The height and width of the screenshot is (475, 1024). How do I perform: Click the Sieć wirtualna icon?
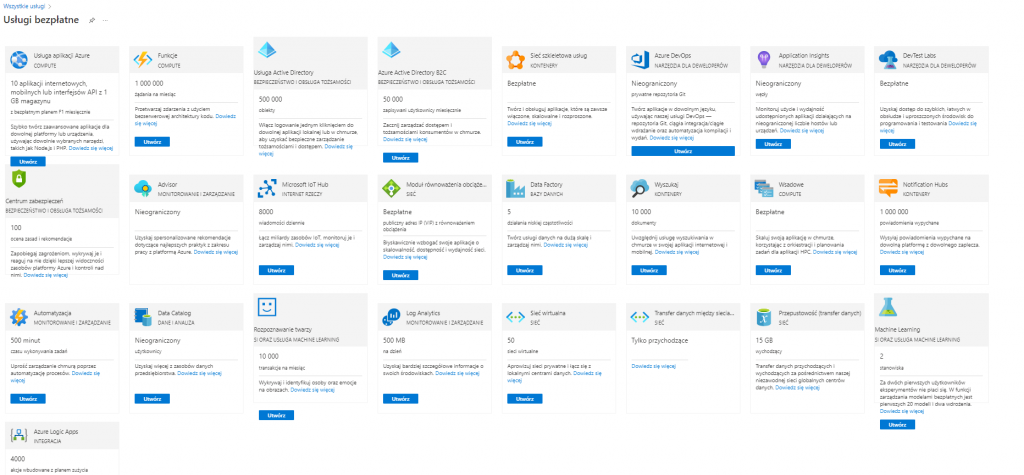(x=515, y=318)
